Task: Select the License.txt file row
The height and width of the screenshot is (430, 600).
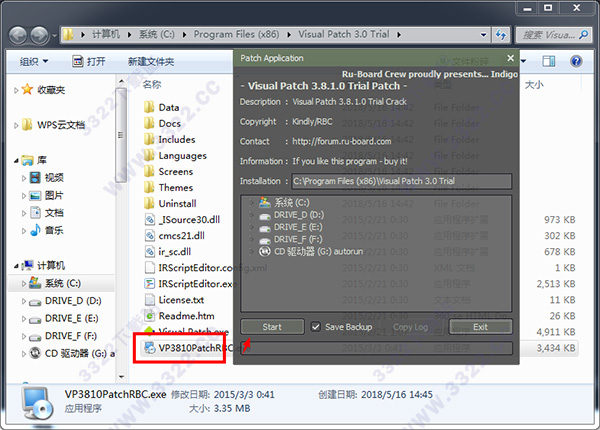Action: [174, 300]
